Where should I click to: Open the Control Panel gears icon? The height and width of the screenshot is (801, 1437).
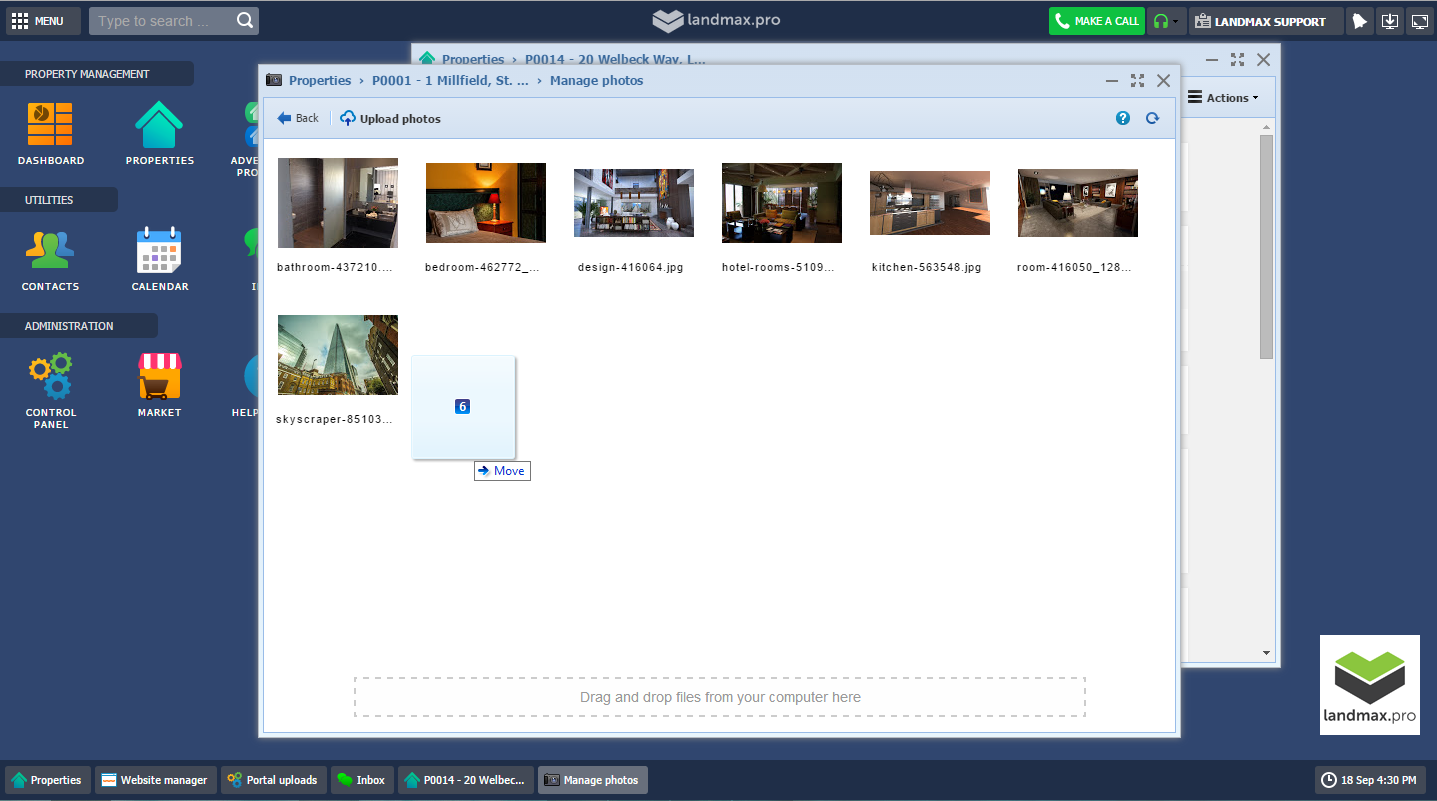click(x=50, y=377)
